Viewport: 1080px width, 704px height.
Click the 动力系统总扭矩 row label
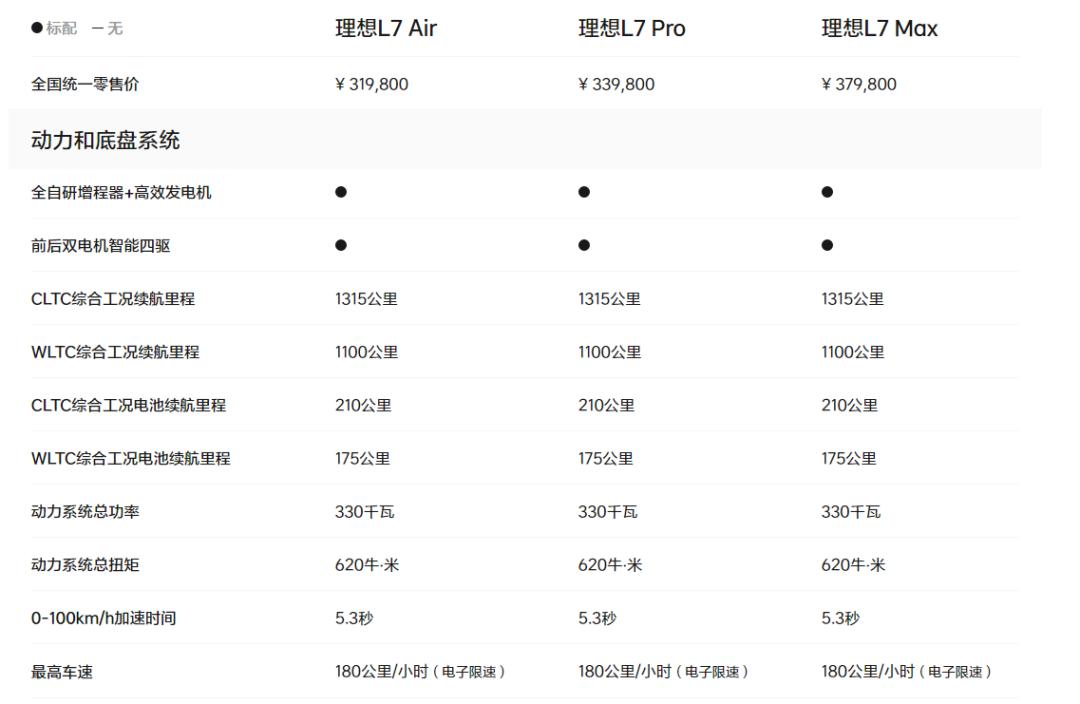point(85,565)
